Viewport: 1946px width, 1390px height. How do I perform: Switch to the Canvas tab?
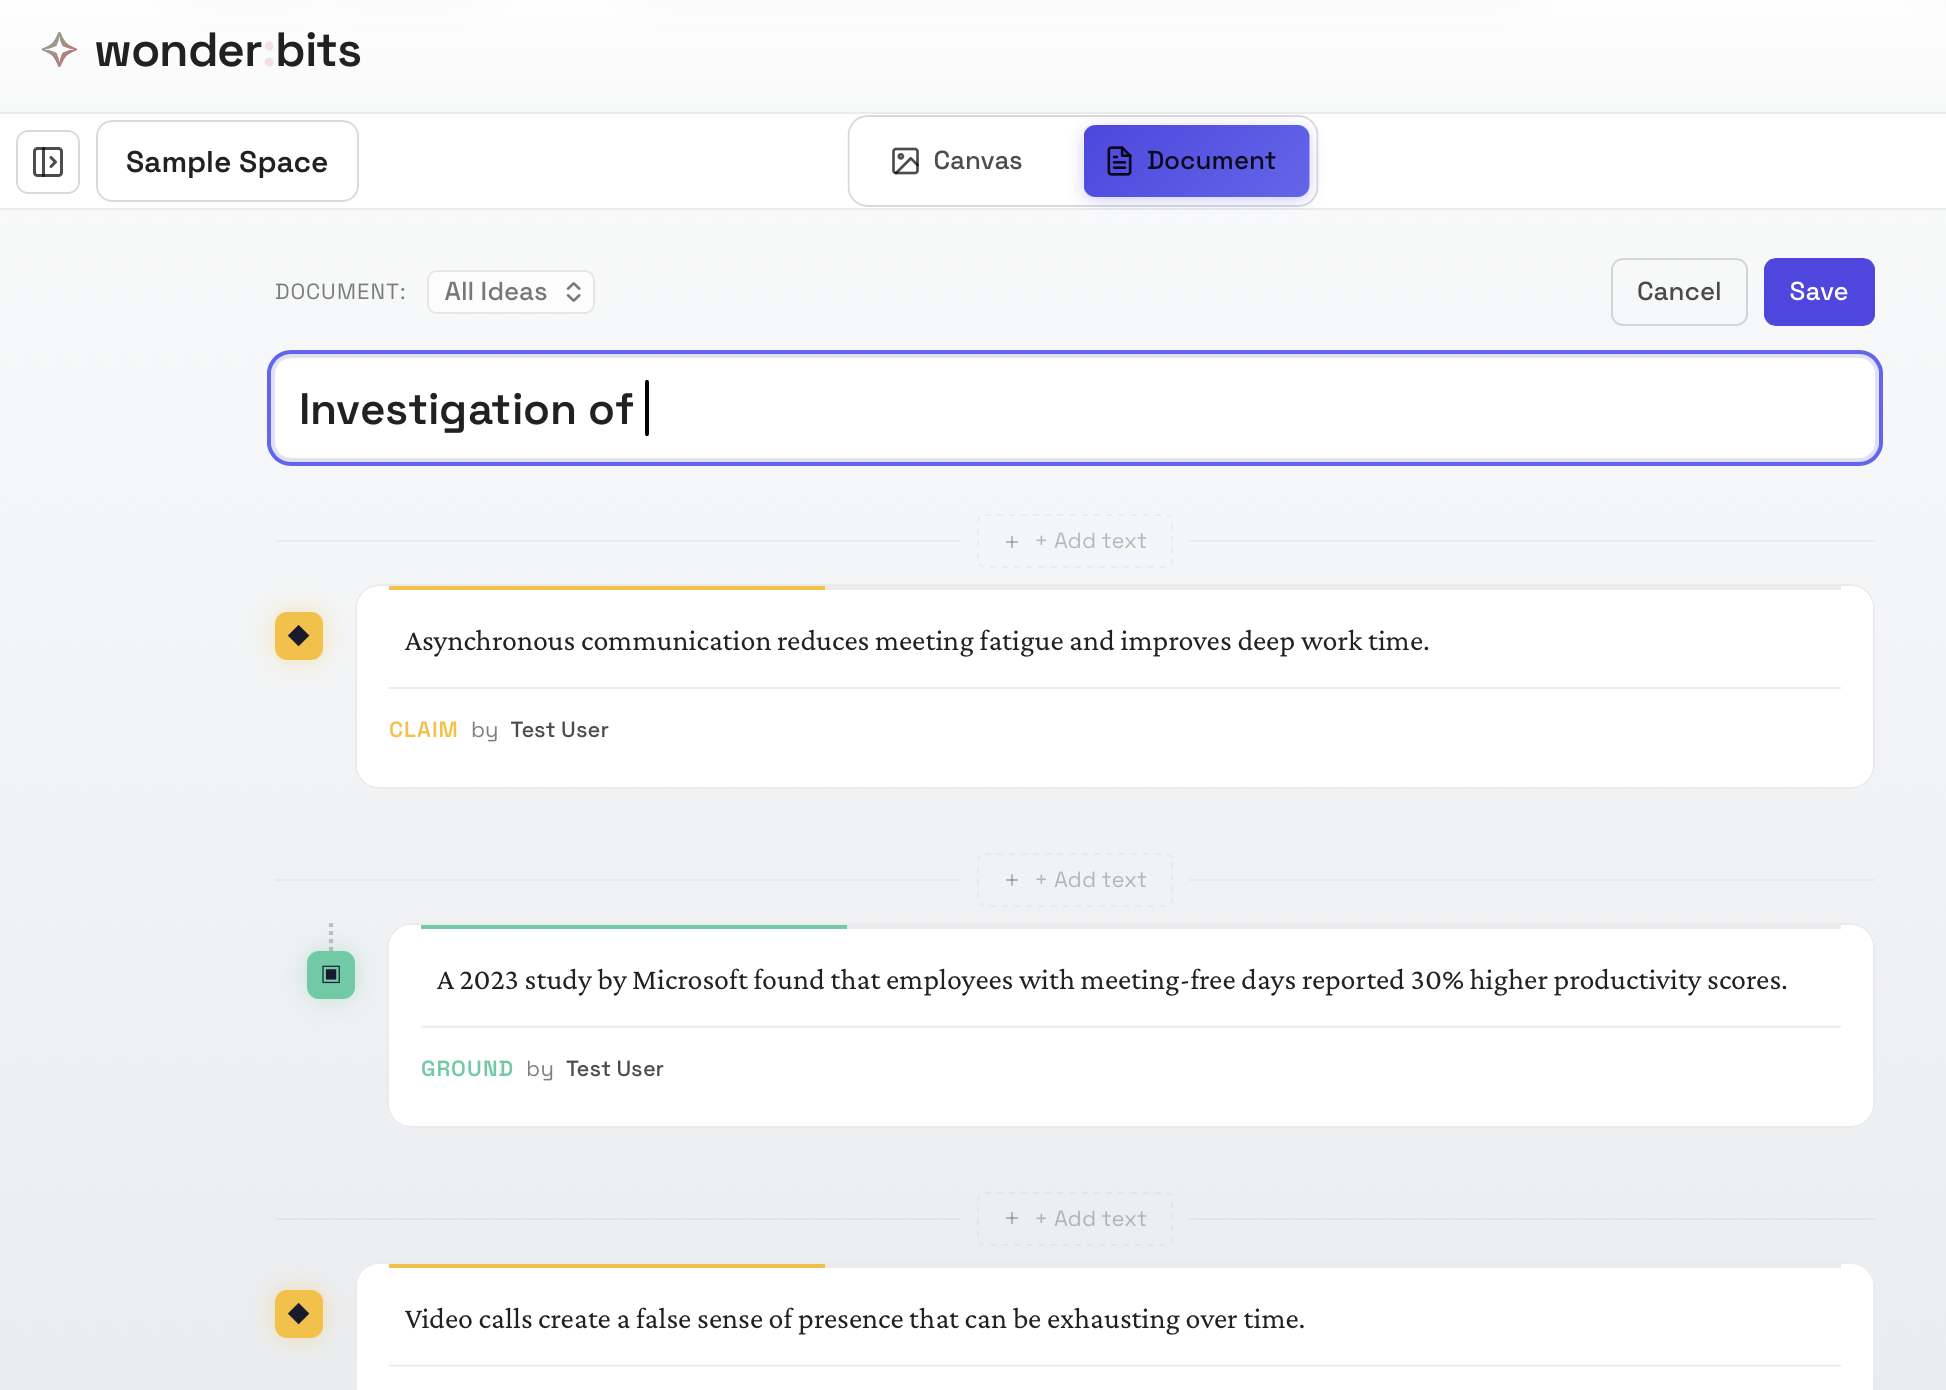pyautogui.click(x=957, y=161)
